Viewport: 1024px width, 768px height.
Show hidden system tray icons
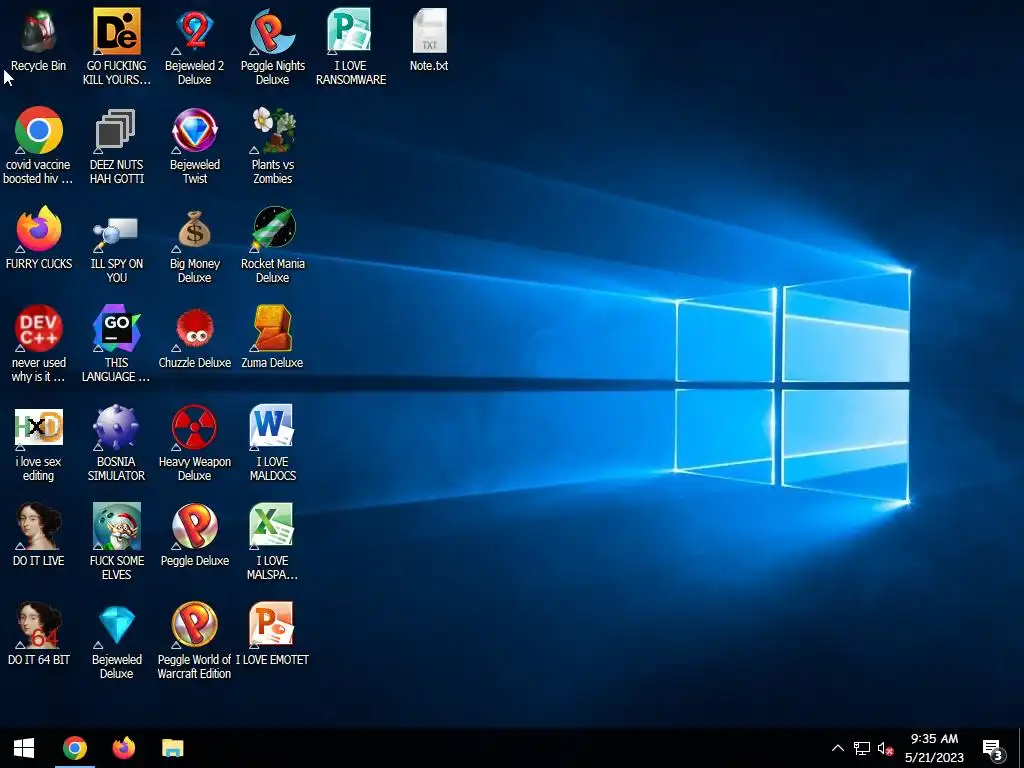point(838,748)
